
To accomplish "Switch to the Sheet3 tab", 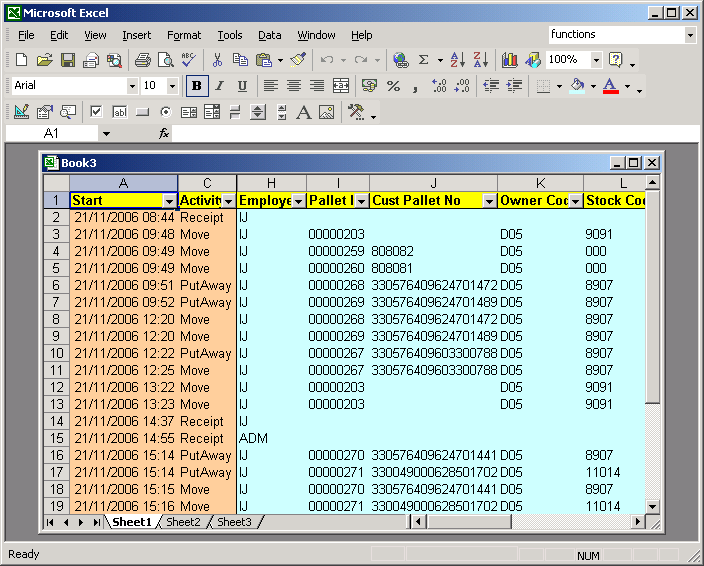I will click(234, 522).
